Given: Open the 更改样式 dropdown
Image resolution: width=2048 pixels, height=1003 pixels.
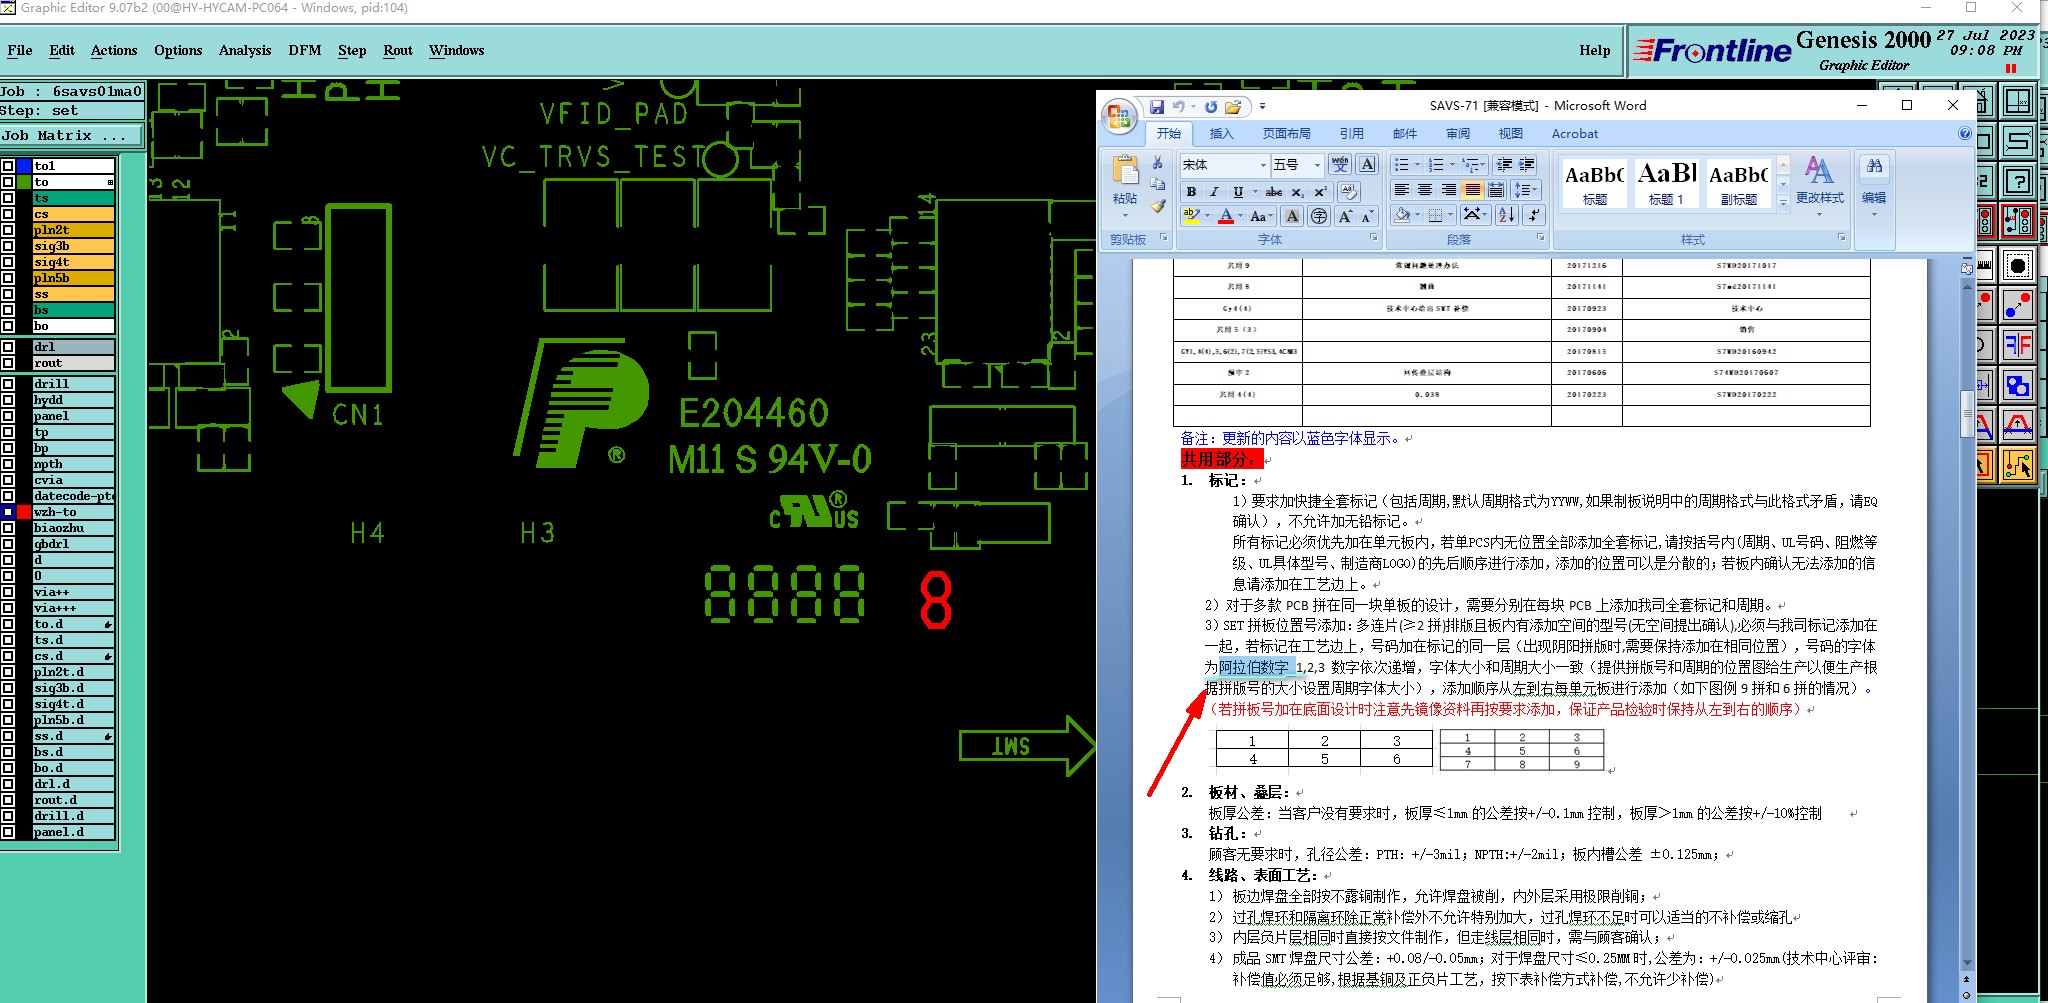Looking at the screenshot, I should [1819, 188].
